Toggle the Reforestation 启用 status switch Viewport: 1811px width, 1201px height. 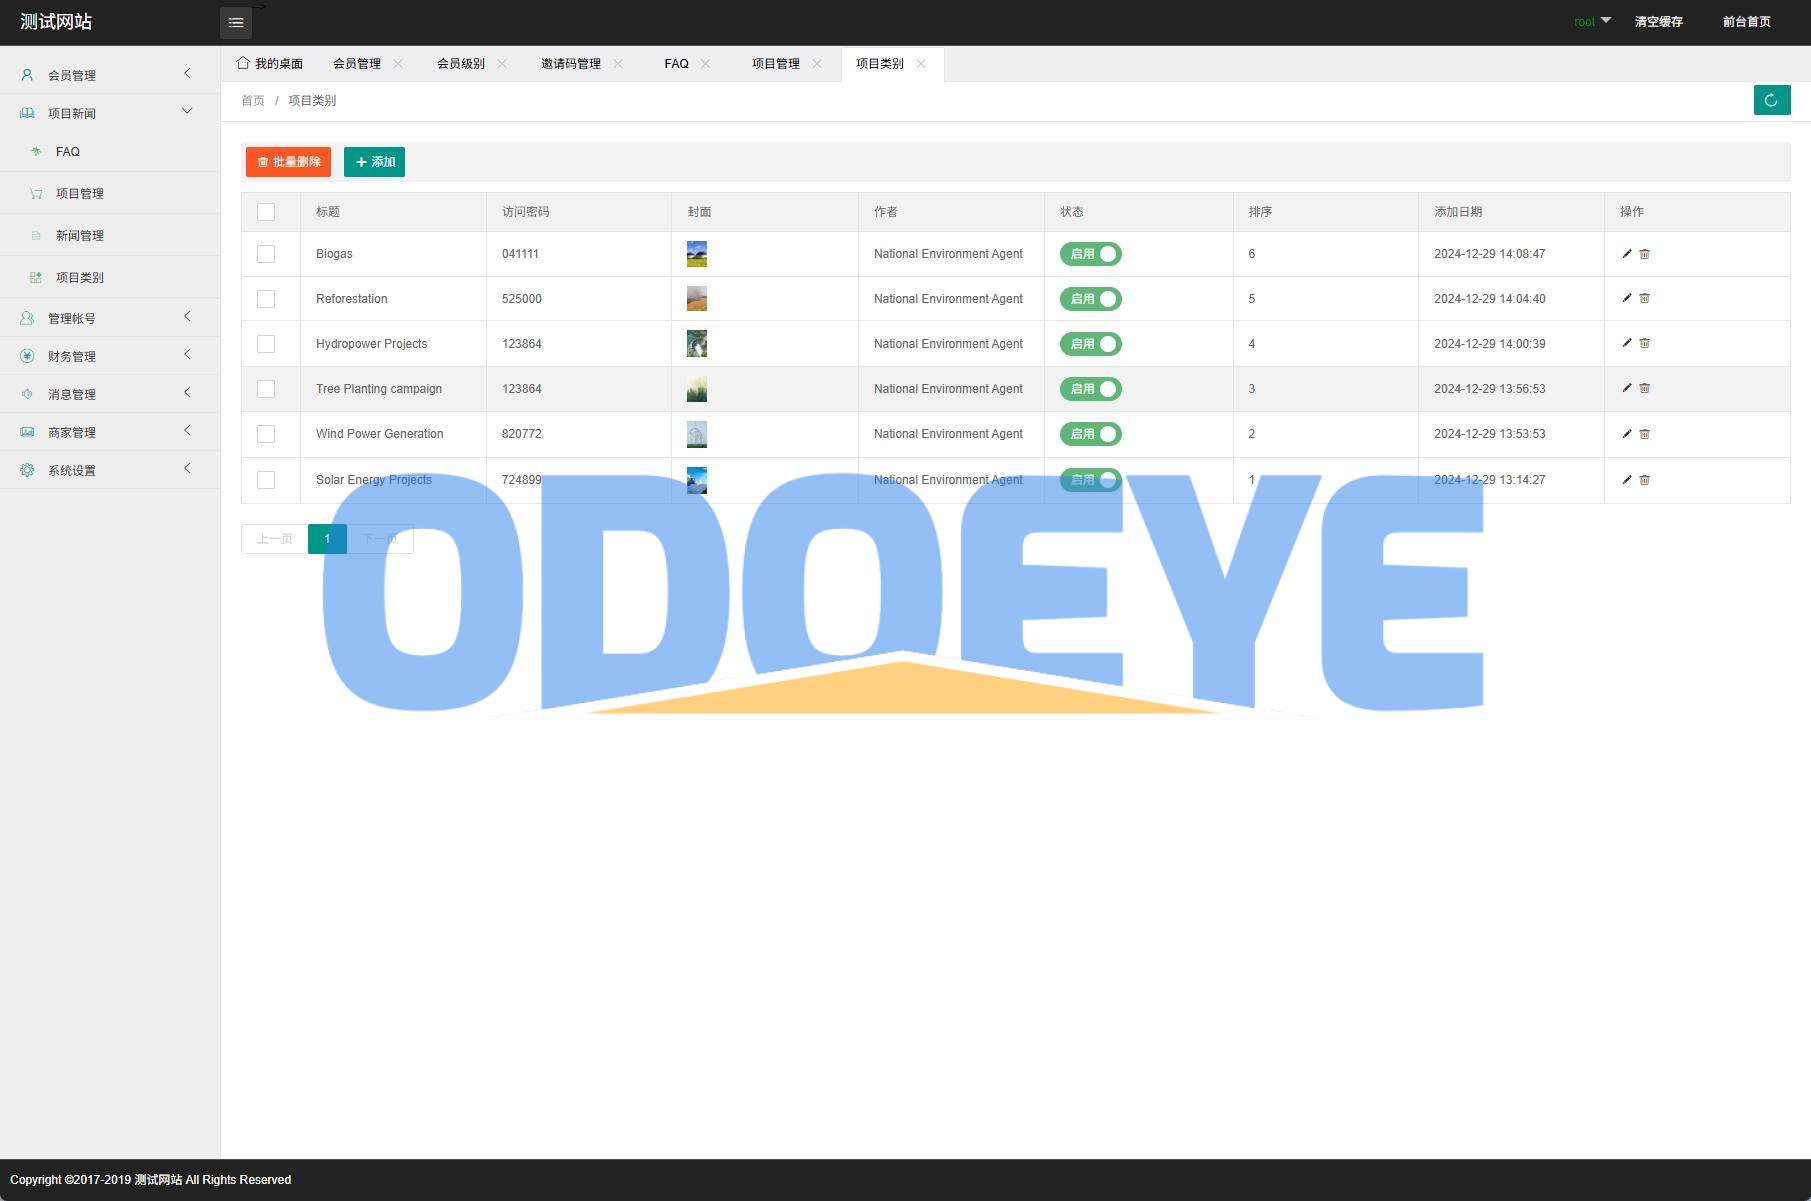[1091, 299]
